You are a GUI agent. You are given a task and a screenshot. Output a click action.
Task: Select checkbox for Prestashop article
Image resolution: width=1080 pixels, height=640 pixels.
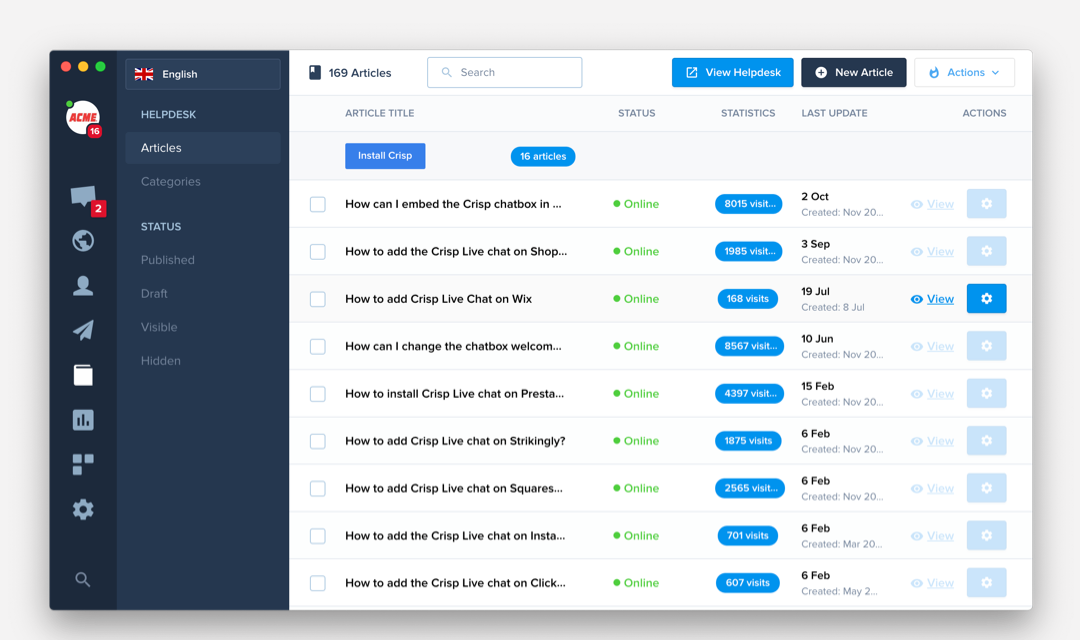click(318, 394)
